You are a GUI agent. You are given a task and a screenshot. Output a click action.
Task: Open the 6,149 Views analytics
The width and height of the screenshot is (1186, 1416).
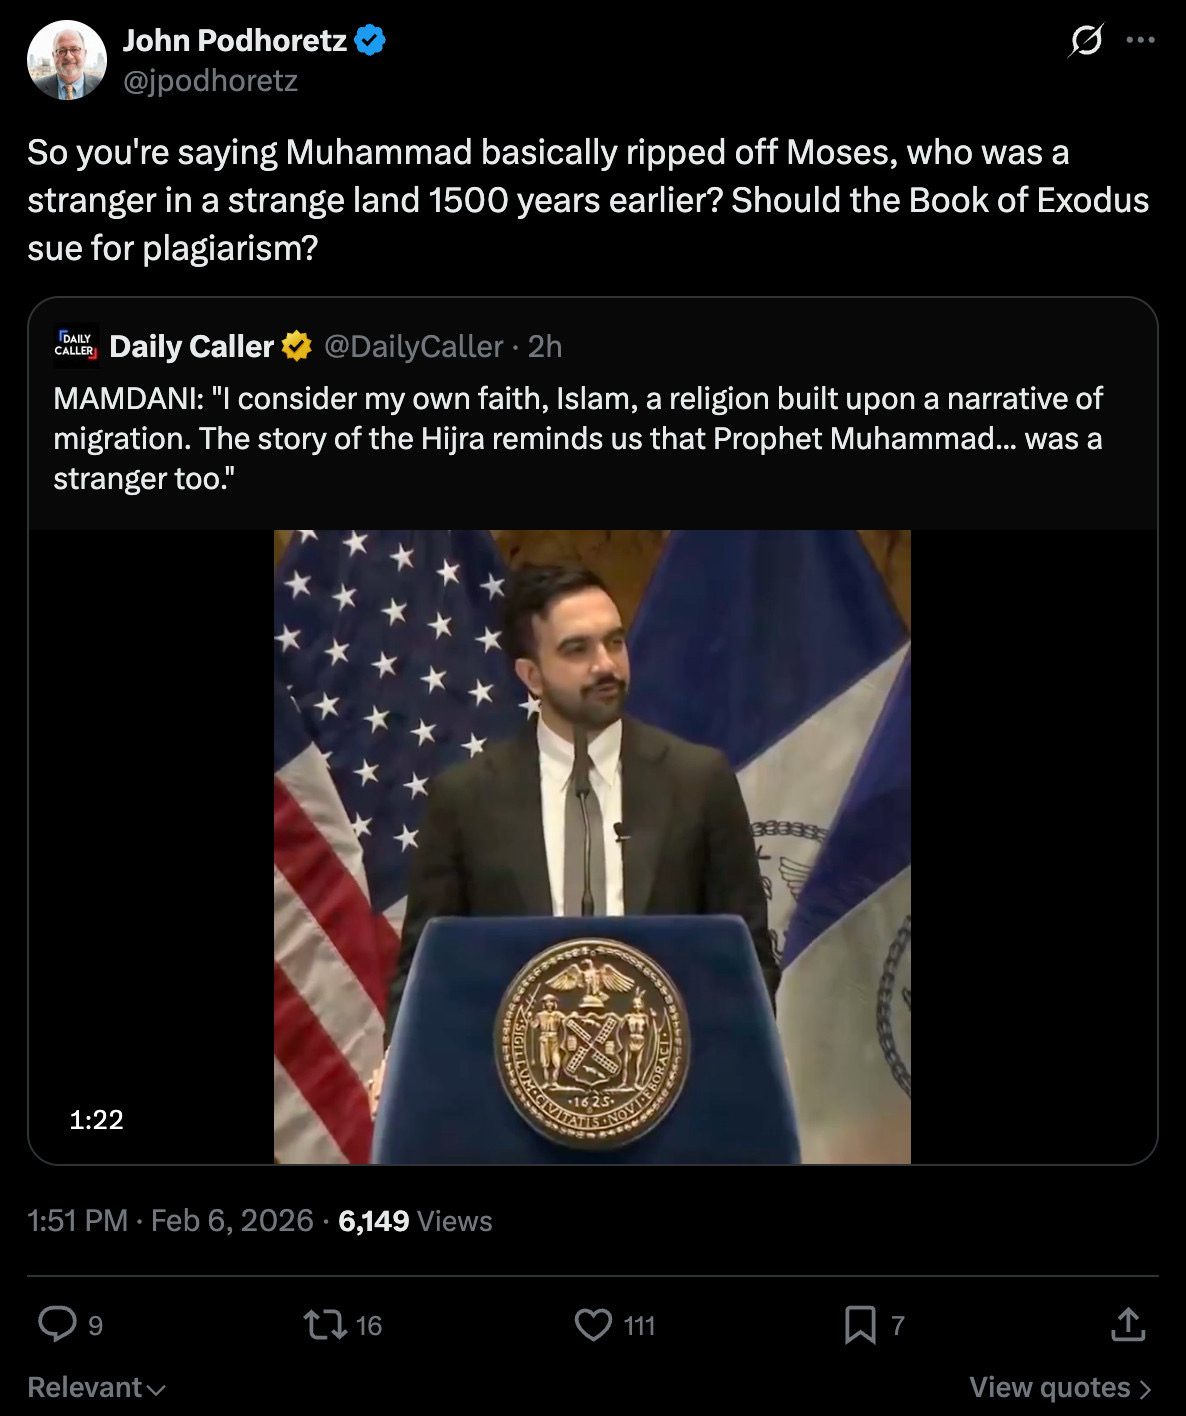(x=415, y=1221)
